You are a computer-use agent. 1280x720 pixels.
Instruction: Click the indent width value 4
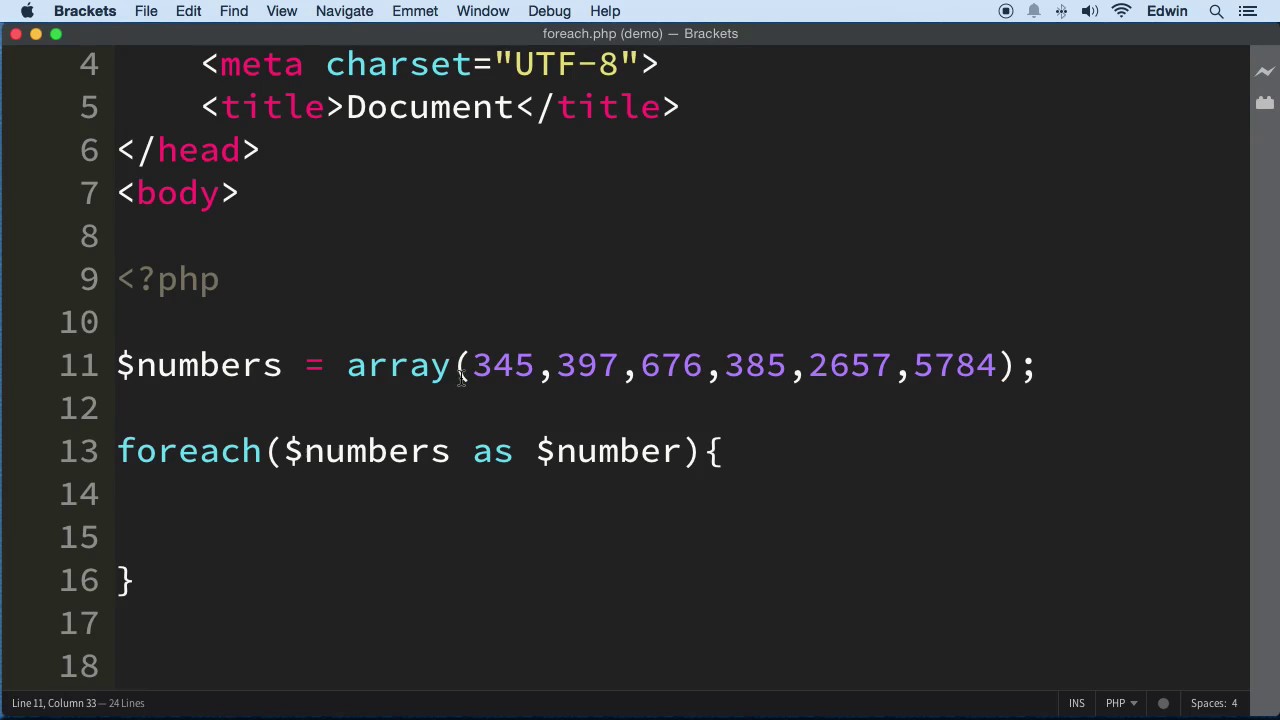[x=1234, y=703]
